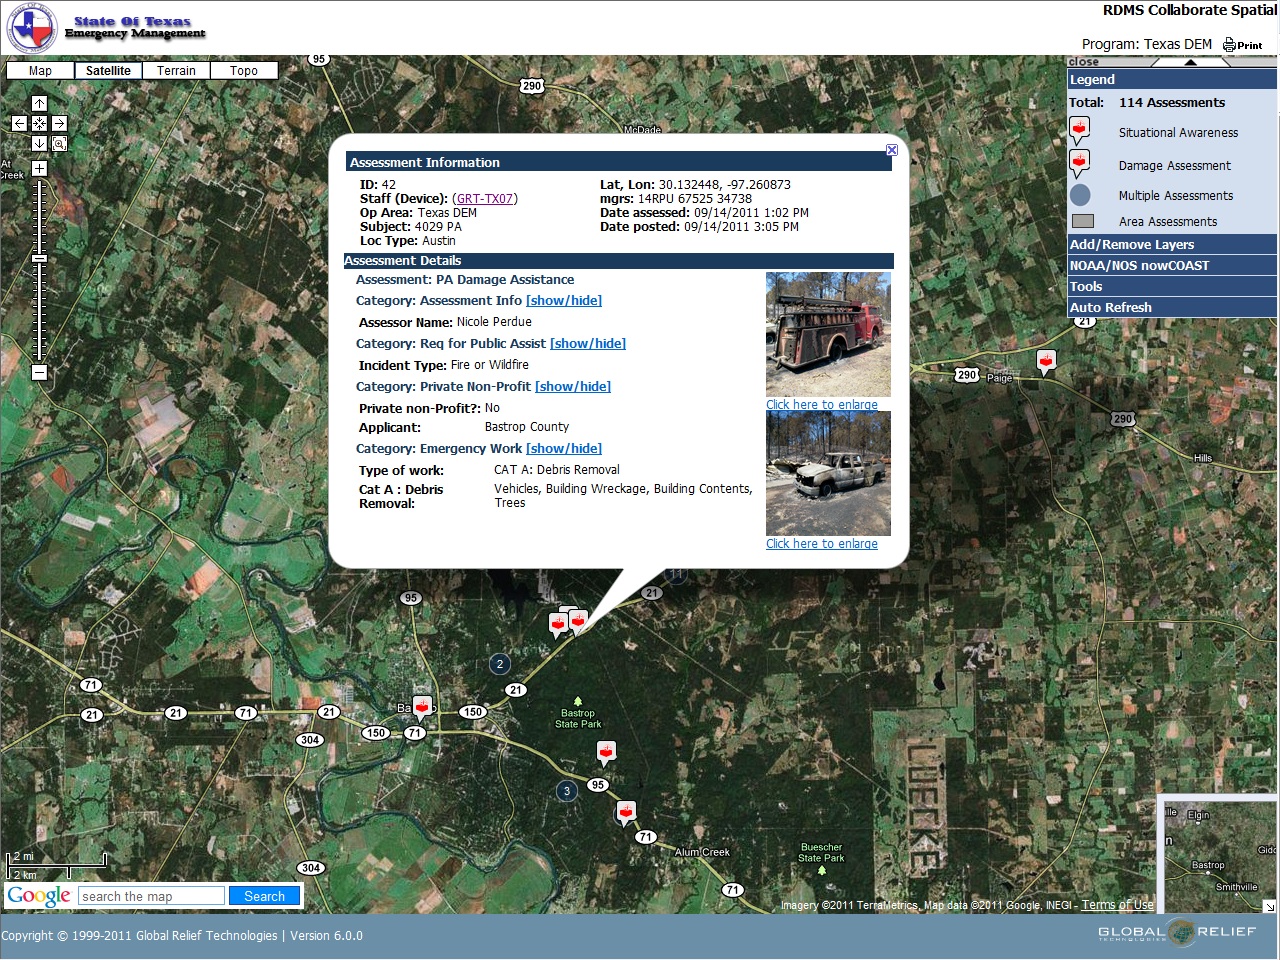Pan the map east with the right arrow

point(59,123)
